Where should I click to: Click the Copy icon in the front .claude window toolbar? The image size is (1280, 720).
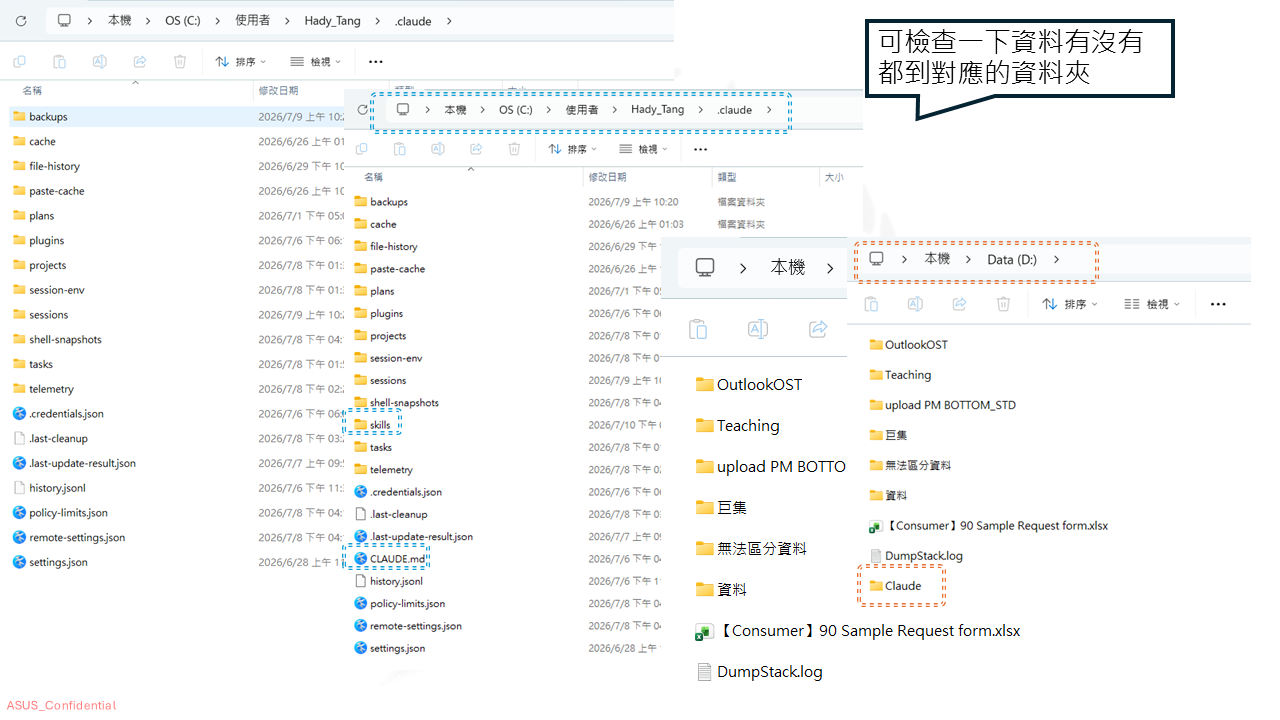[x=361, y=149]
